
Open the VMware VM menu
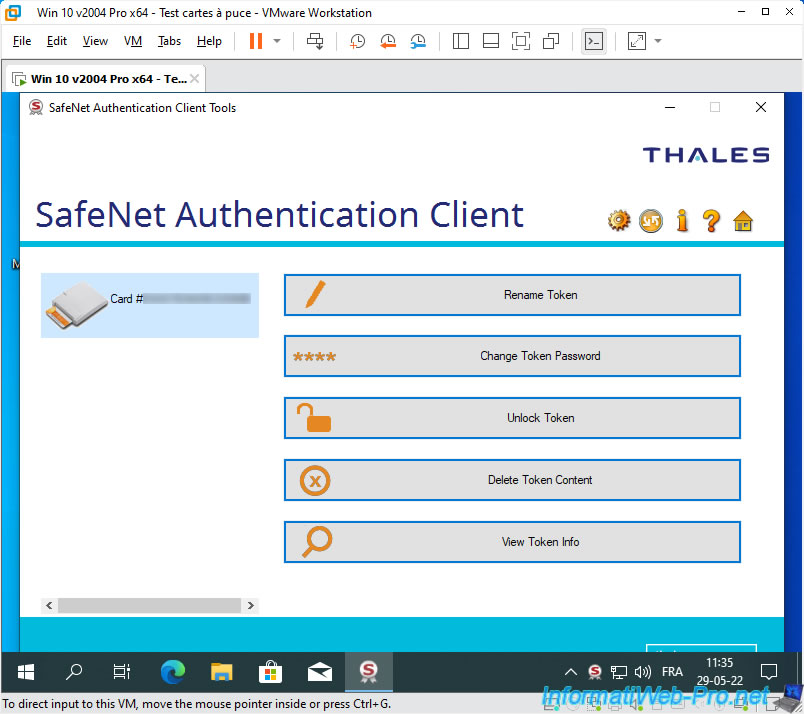point(133,41)
